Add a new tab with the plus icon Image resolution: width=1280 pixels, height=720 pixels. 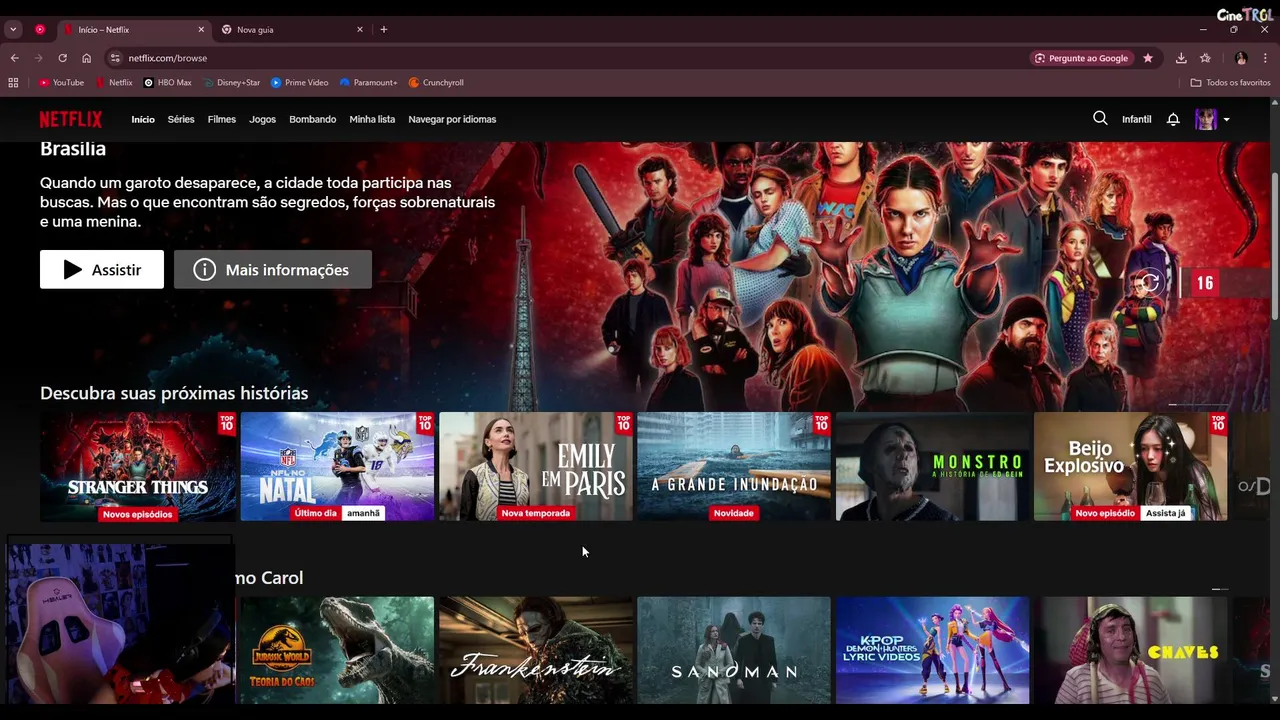tap(383, 29)
